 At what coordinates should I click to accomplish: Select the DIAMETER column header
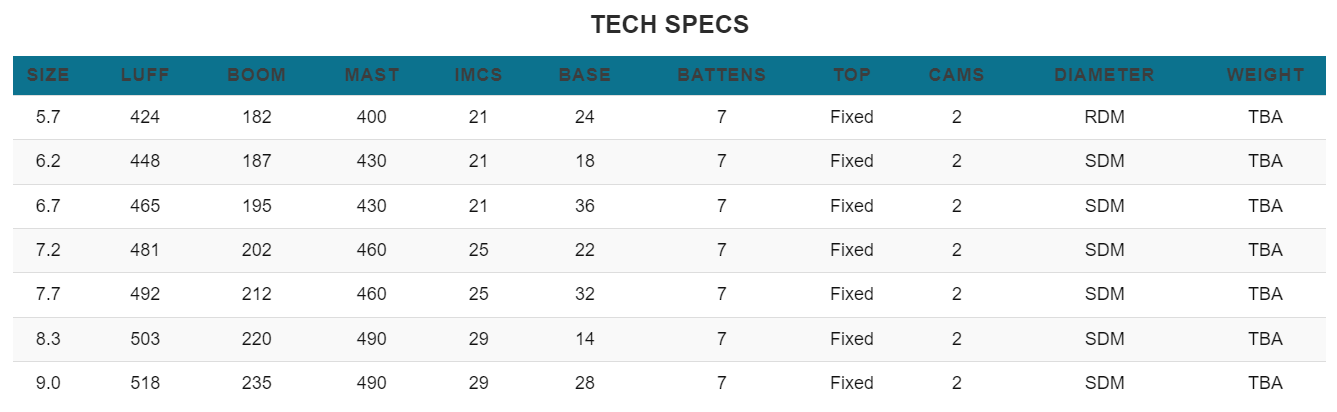pyautogui.click(x=1104, y=75)
